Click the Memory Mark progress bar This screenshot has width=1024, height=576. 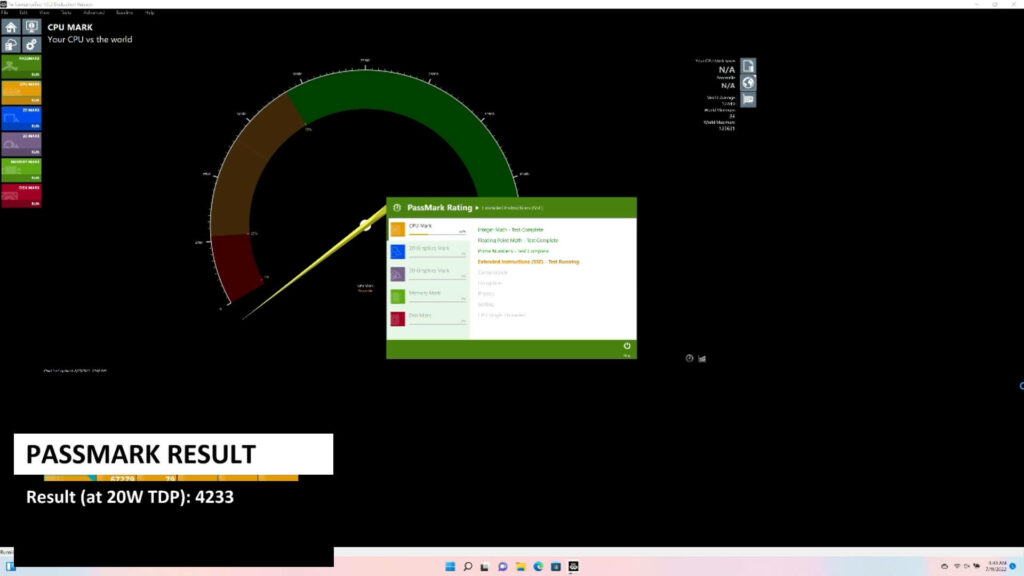click(x=436, y=300)
